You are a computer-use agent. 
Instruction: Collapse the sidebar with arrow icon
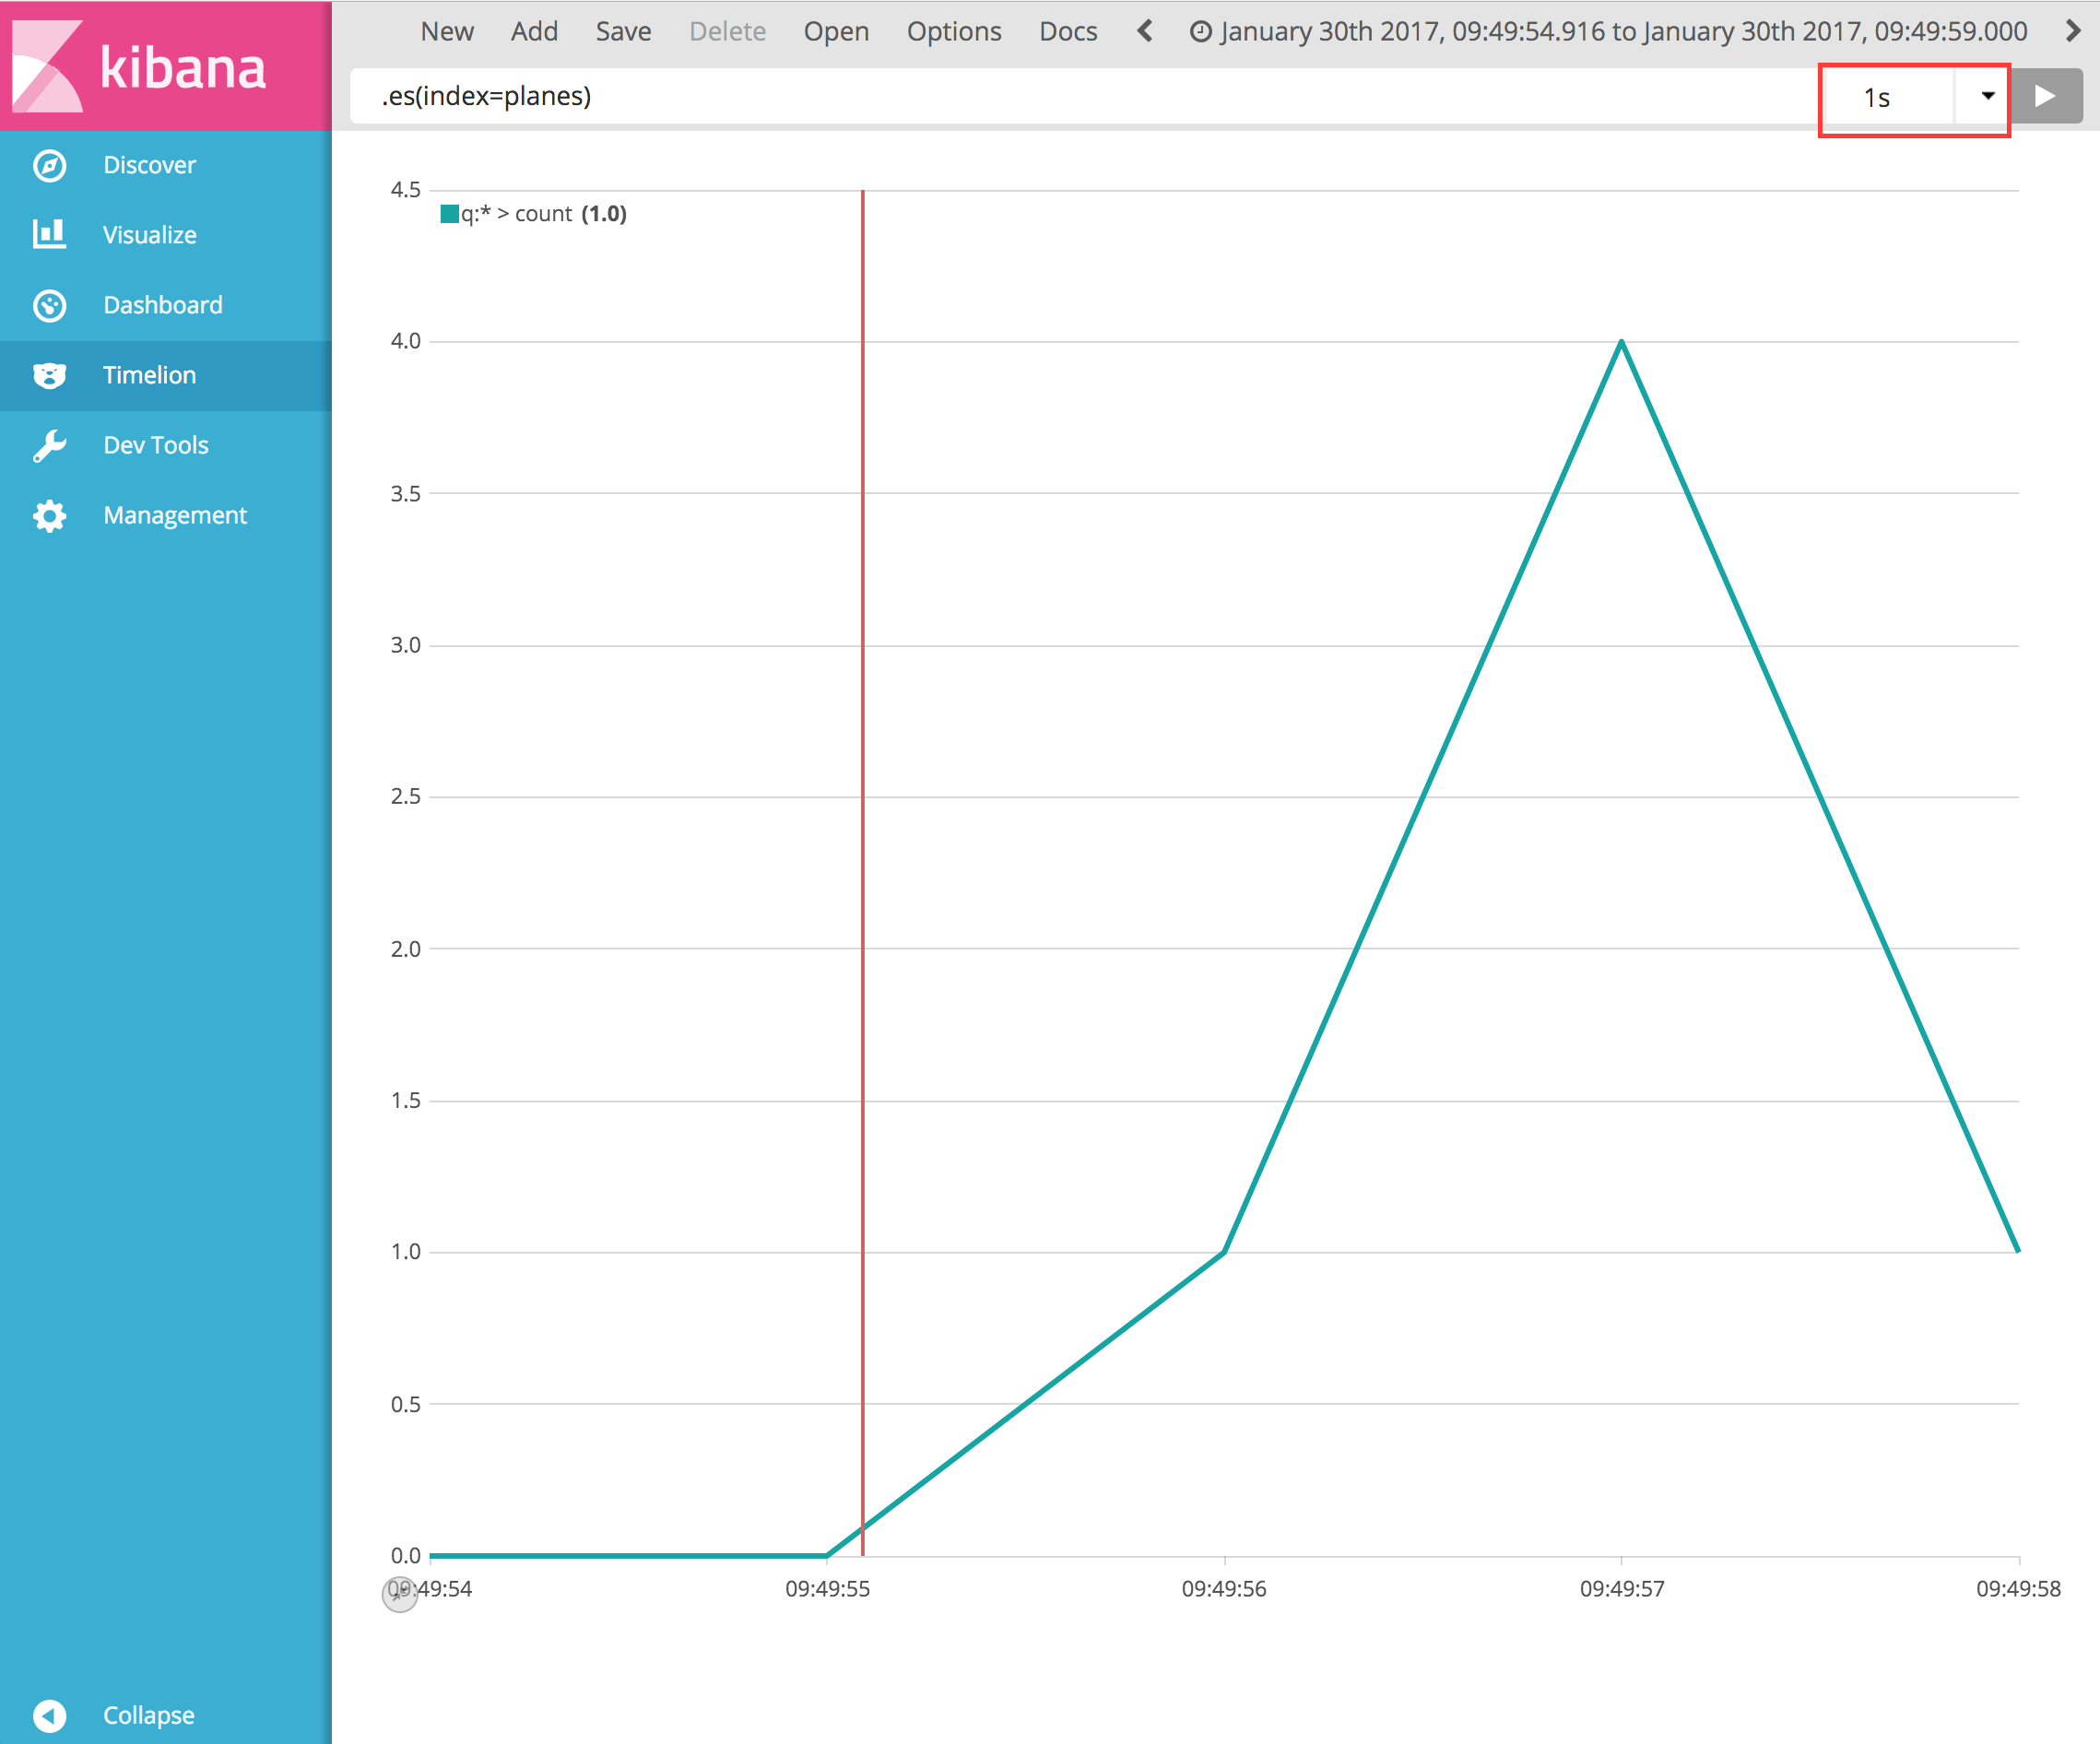tap(49, 1715)
